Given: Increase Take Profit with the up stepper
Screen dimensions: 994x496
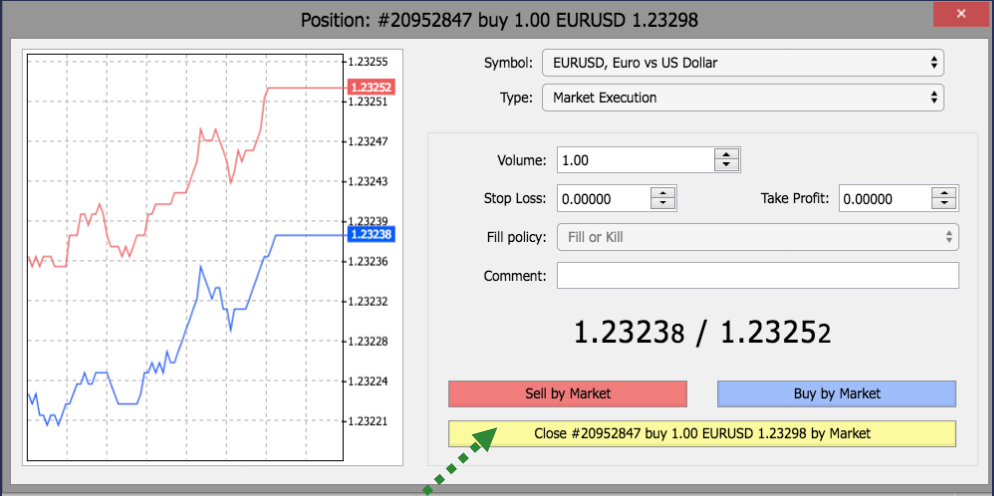Looking at the screenshot, I should (945, 193).
